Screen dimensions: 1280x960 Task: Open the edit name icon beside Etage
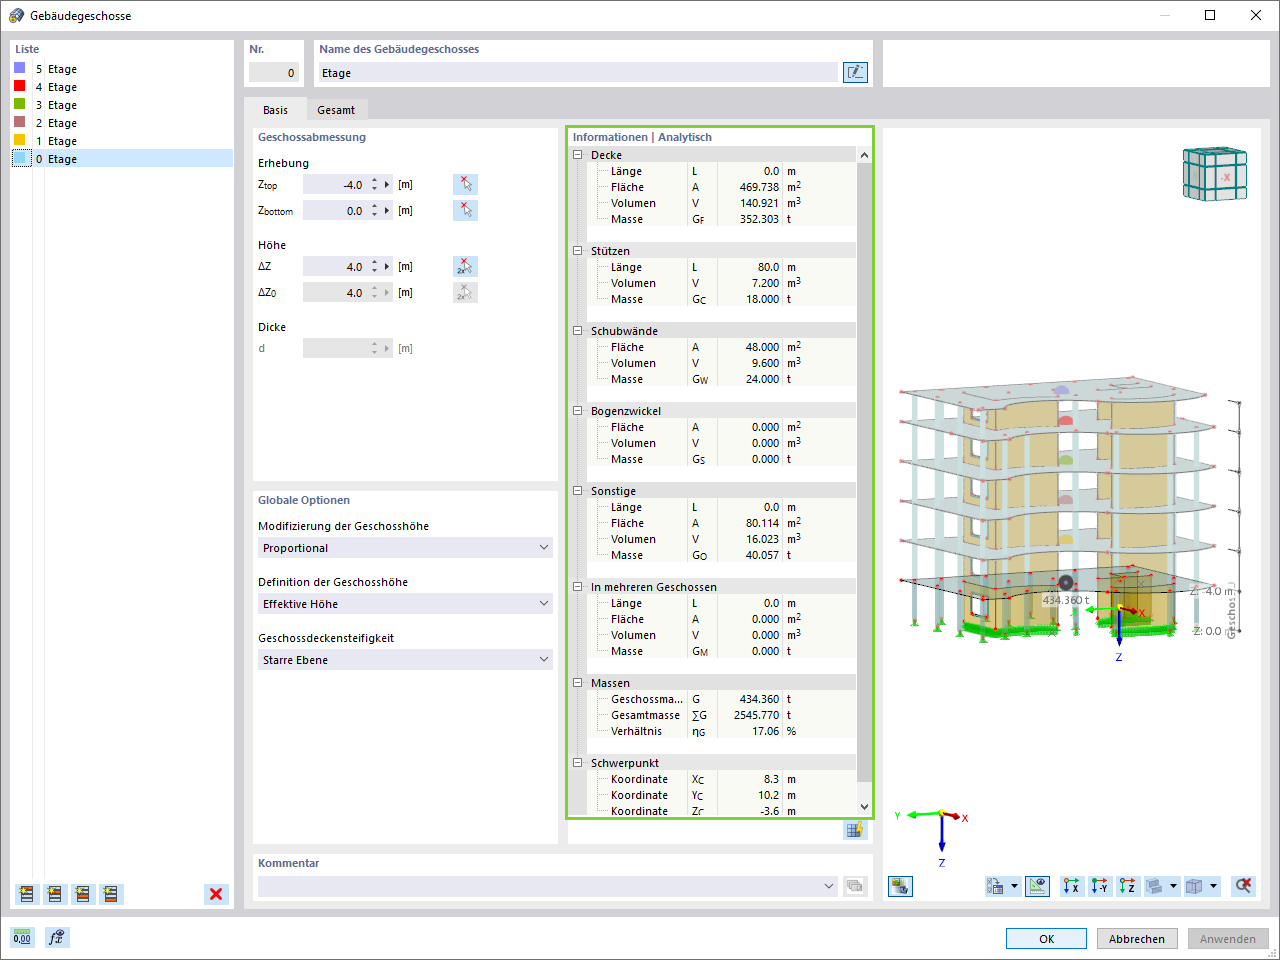(855, 72)
